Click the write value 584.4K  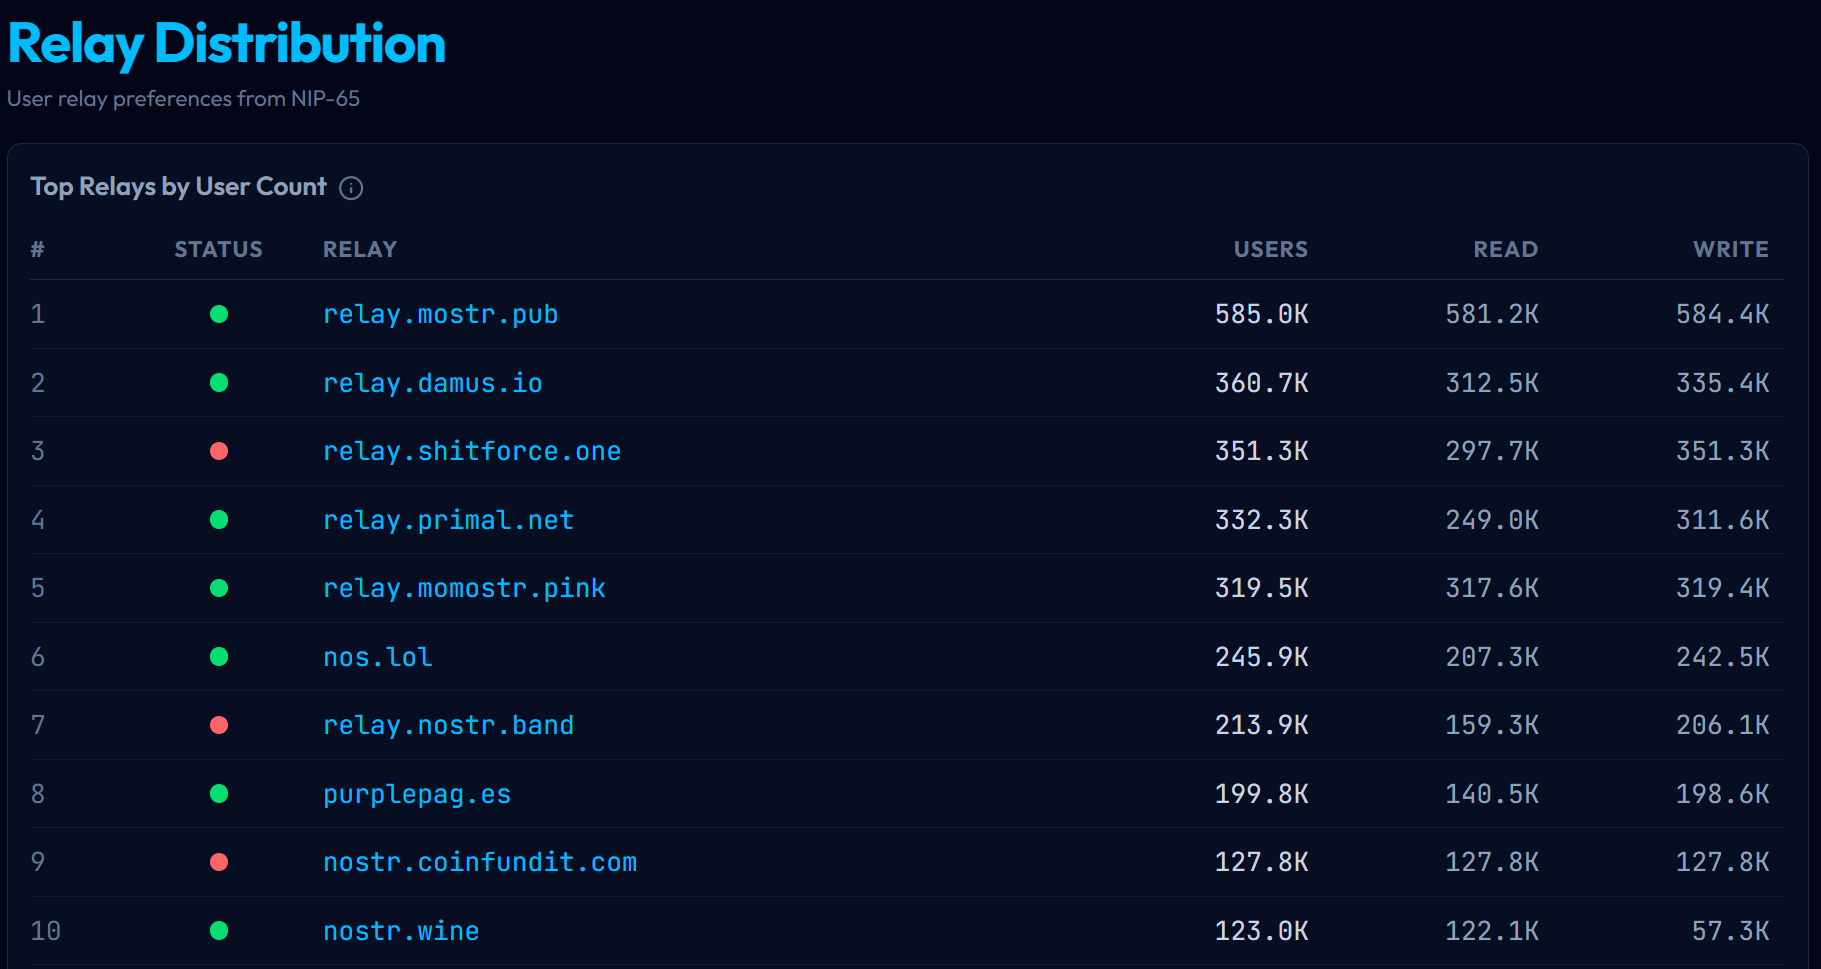click(x=1722, y=314)
